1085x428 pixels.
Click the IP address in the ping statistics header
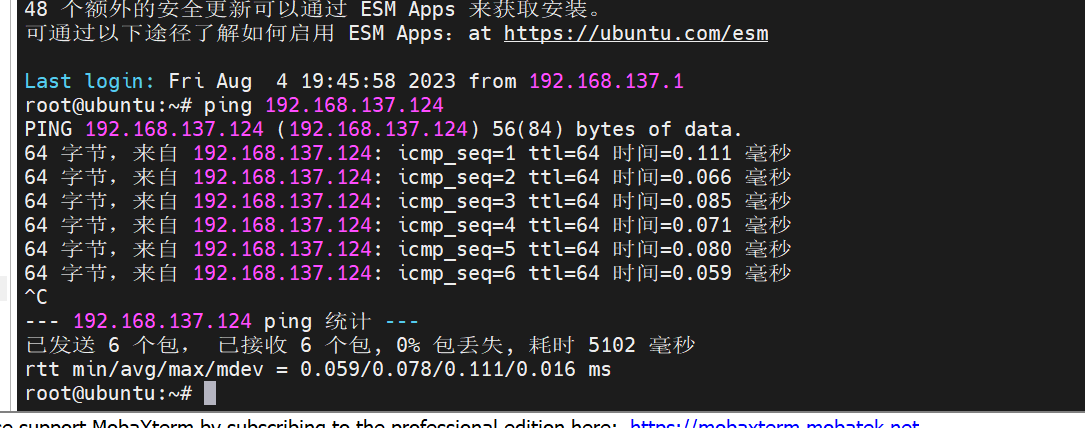coord(162,322)
